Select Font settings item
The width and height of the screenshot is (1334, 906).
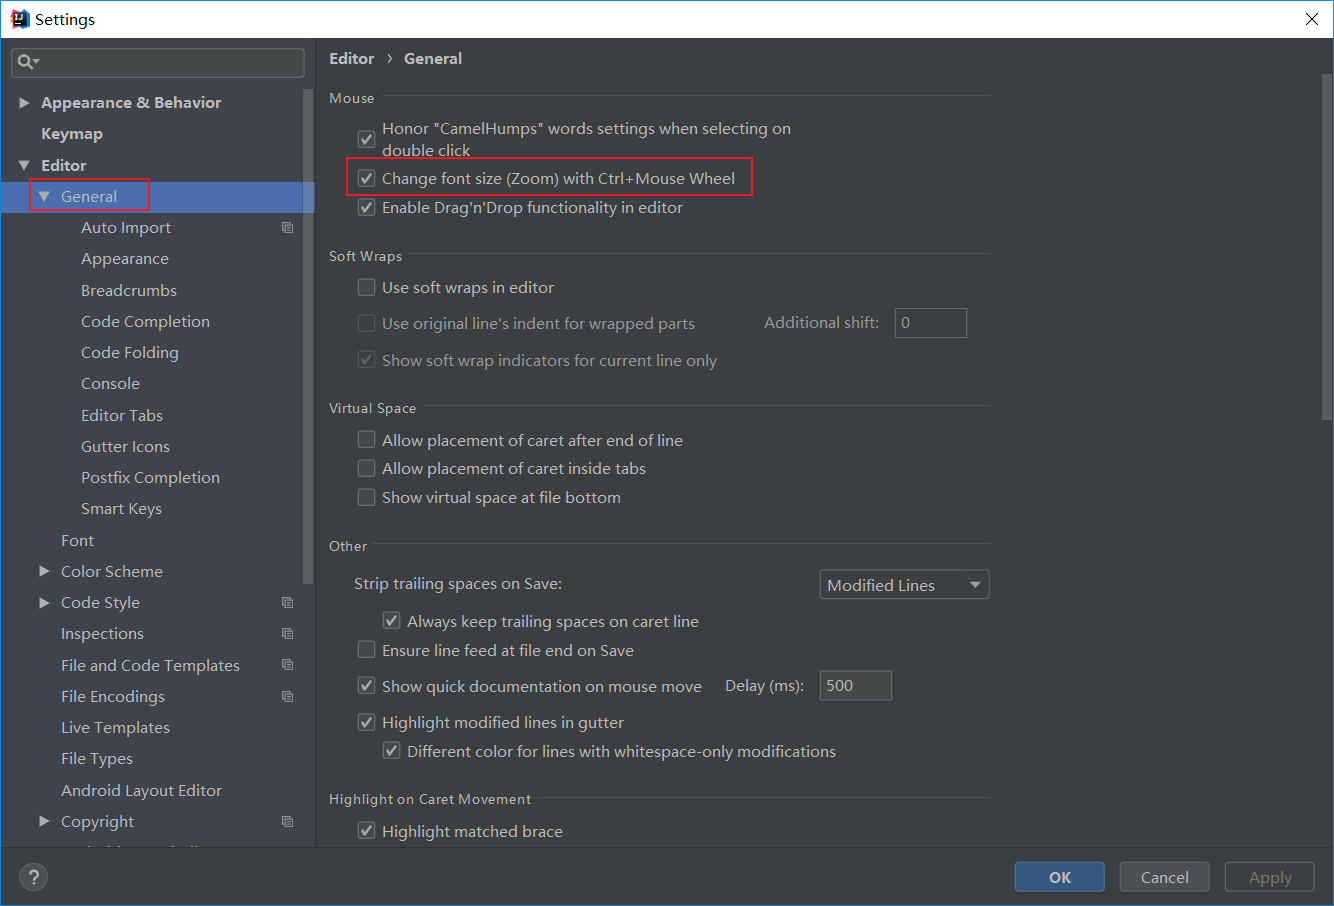pos(77,541)
